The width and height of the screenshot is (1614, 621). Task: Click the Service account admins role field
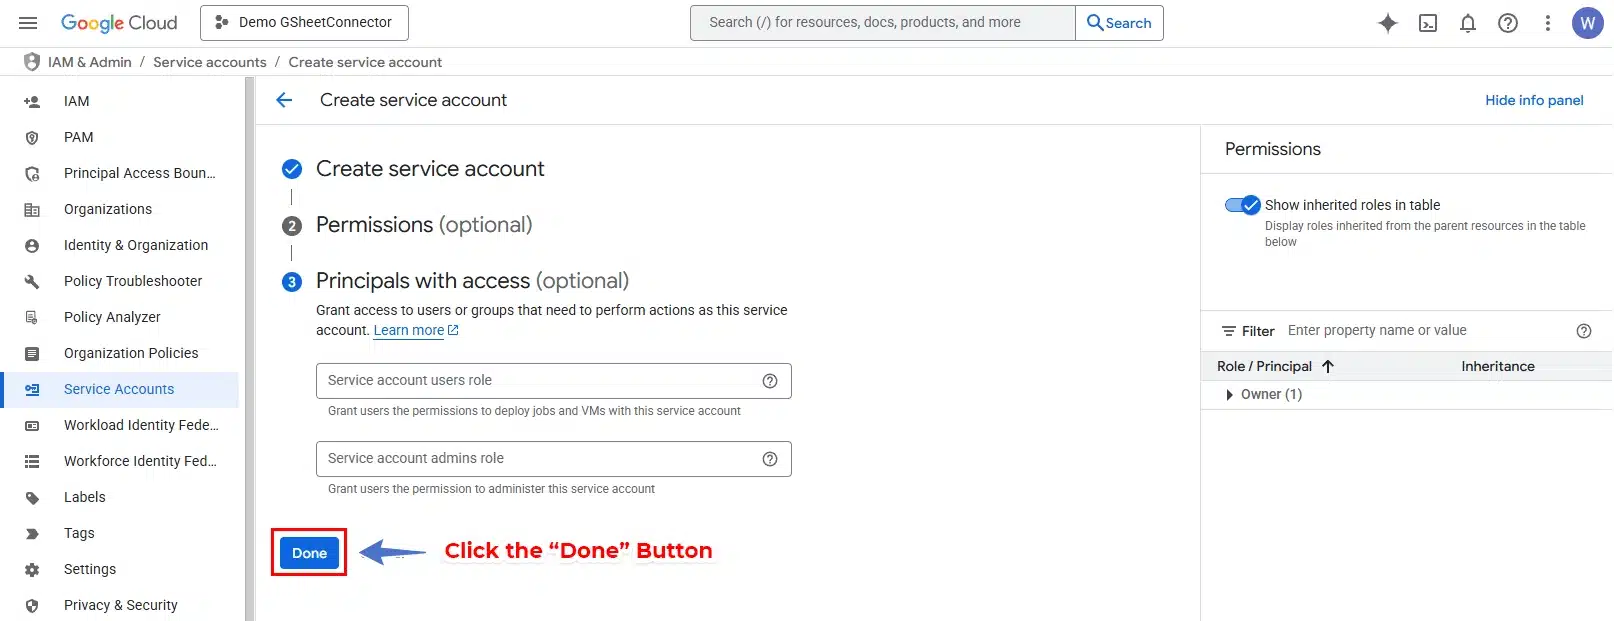[535, 459]
